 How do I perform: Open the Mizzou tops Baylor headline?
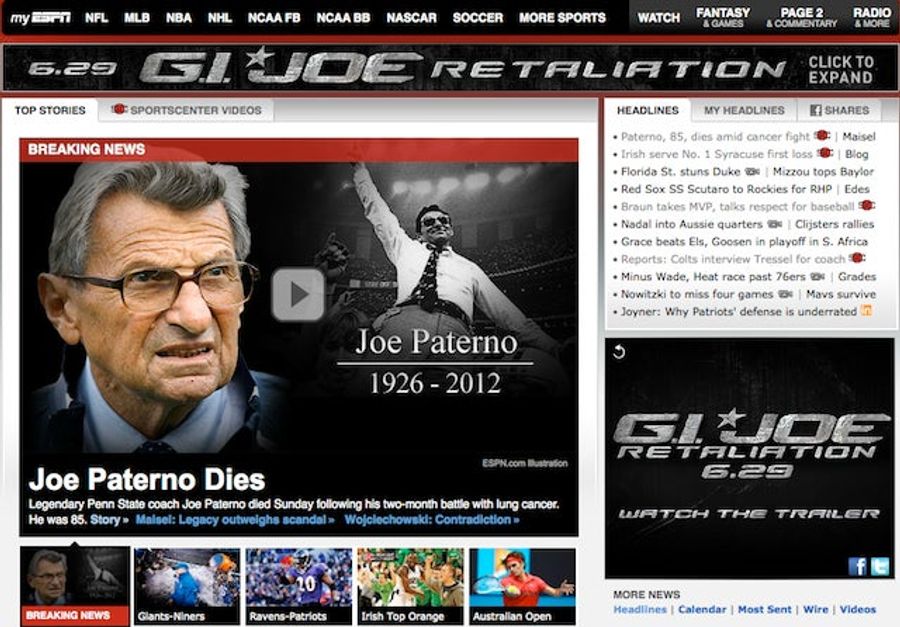[823, 172]
